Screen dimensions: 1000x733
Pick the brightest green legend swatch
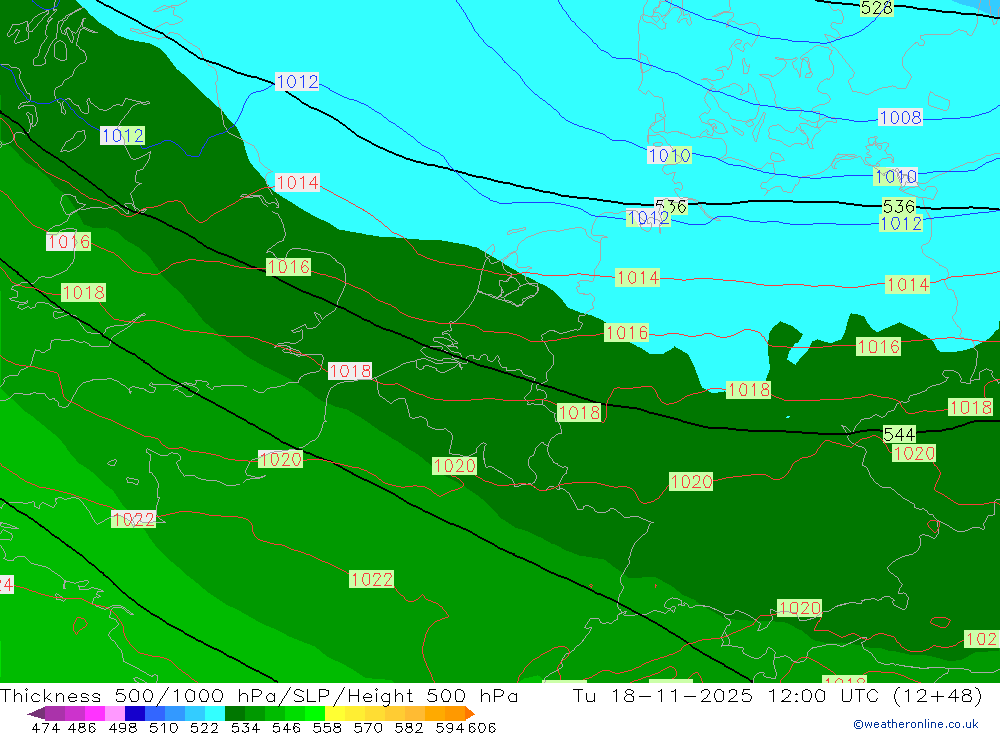[315, 713]
